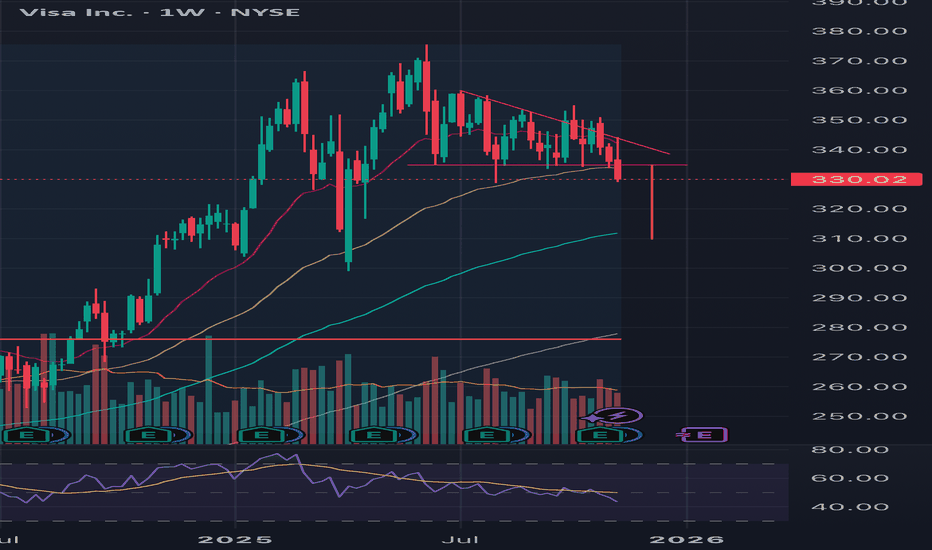Click the 80.00 RSI axis label

850,450
